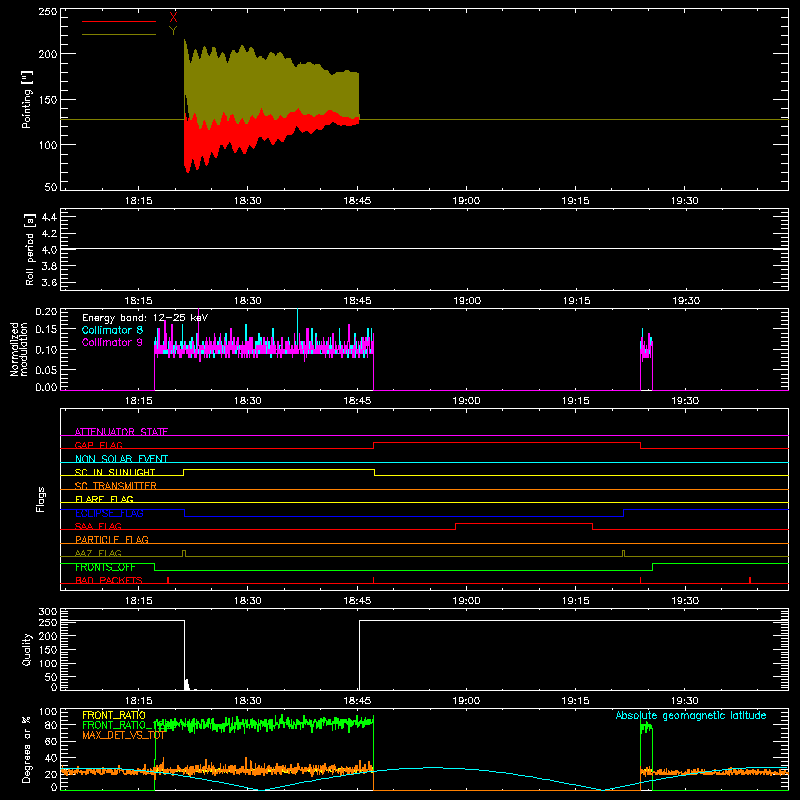Click the SC_IN_SUNLIGHT flag label
Viewport: 800px width, 800px height.
tap(115, 472)
